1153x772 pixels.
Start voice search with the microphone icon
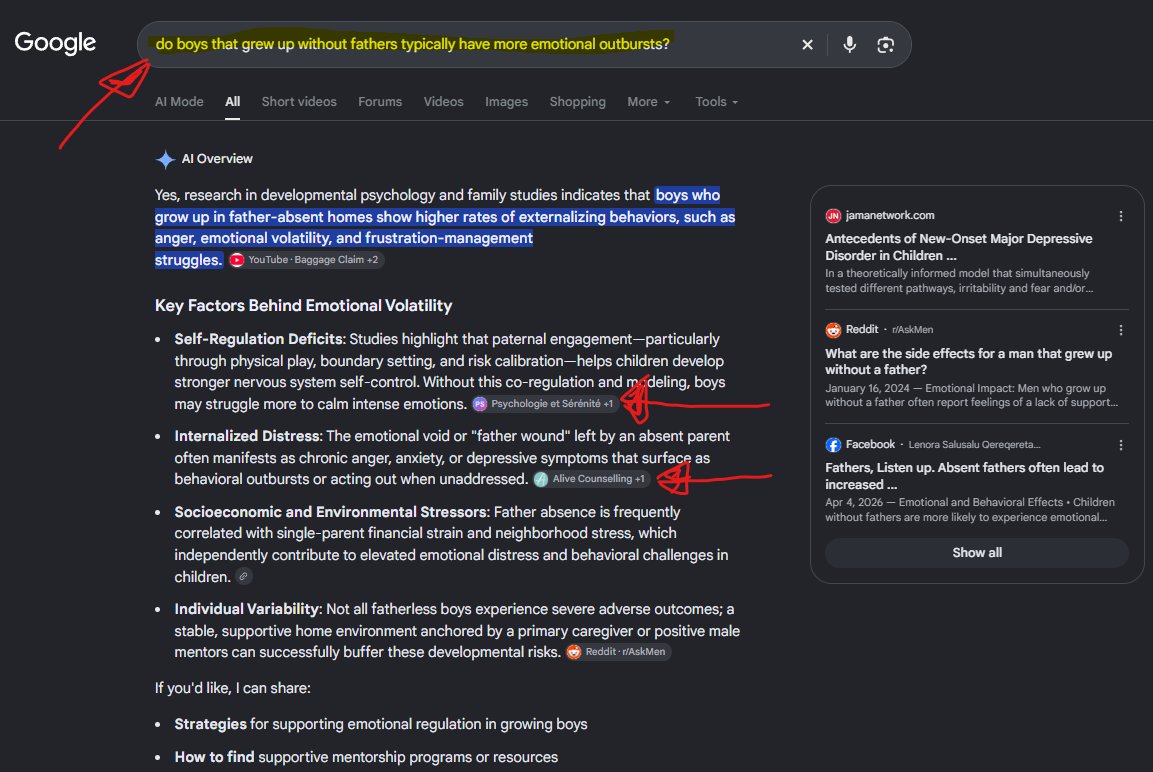tap(849, 45)
